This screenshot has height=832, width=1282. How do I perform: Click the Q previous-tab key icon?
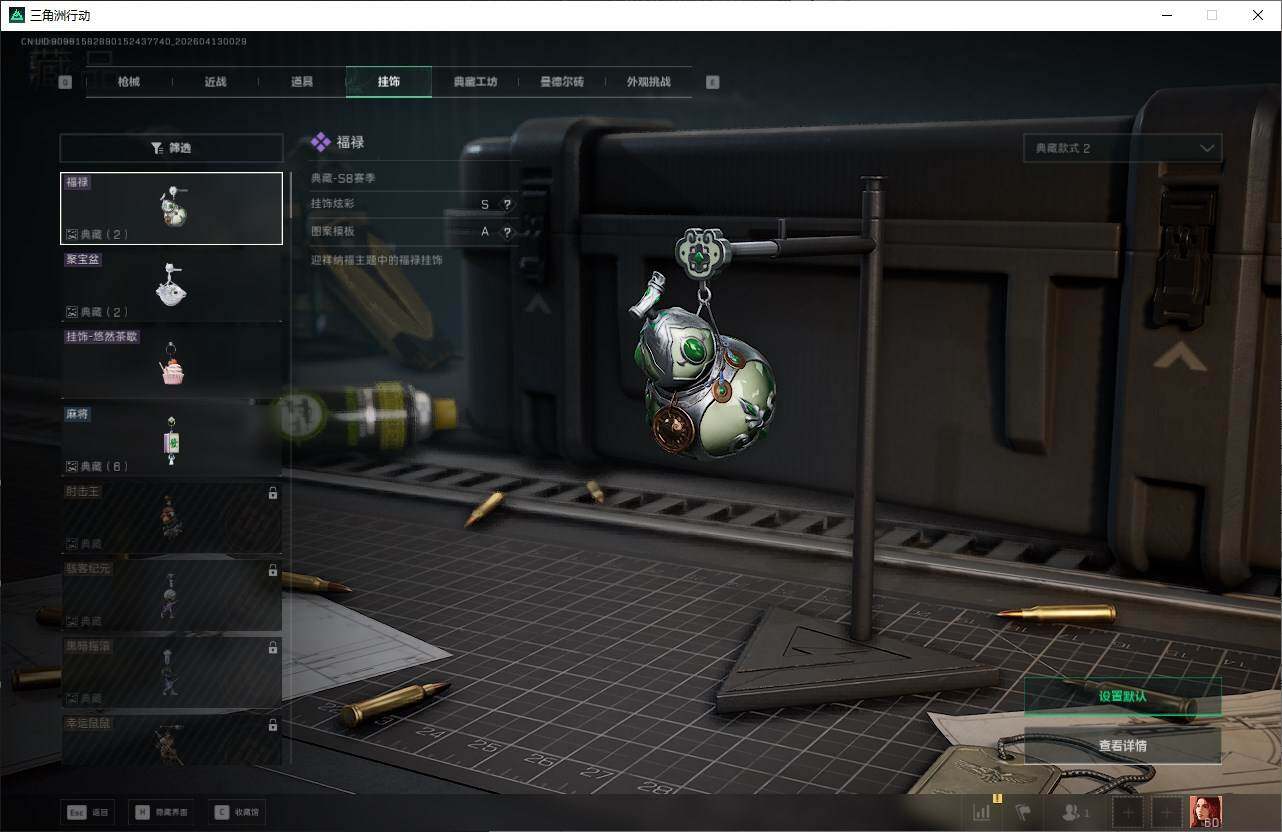66,82
